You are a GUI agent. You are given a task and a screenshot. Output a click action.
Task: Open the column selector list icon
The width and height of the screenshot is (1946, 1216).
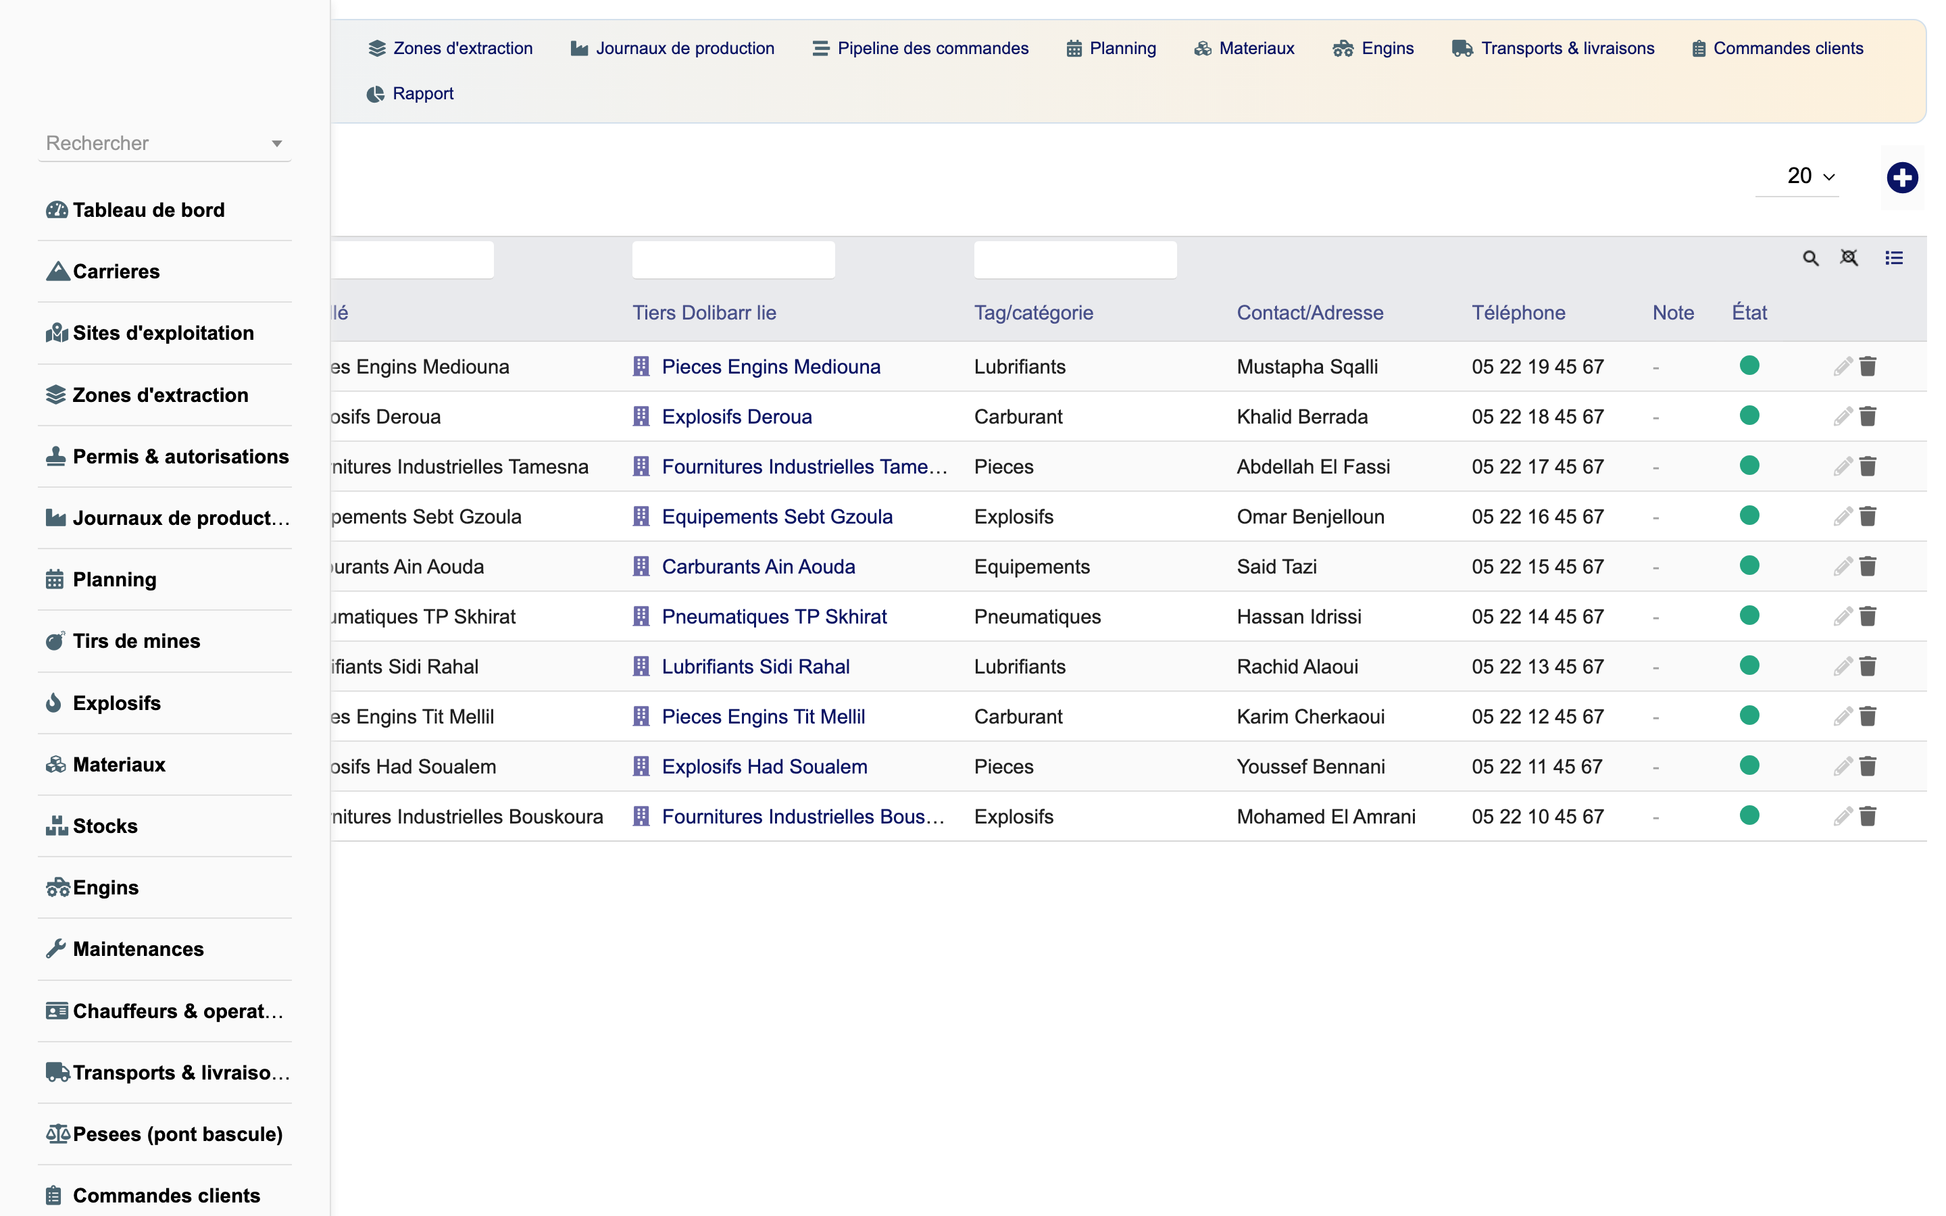pyautogui.click(x=1894, y=258)
